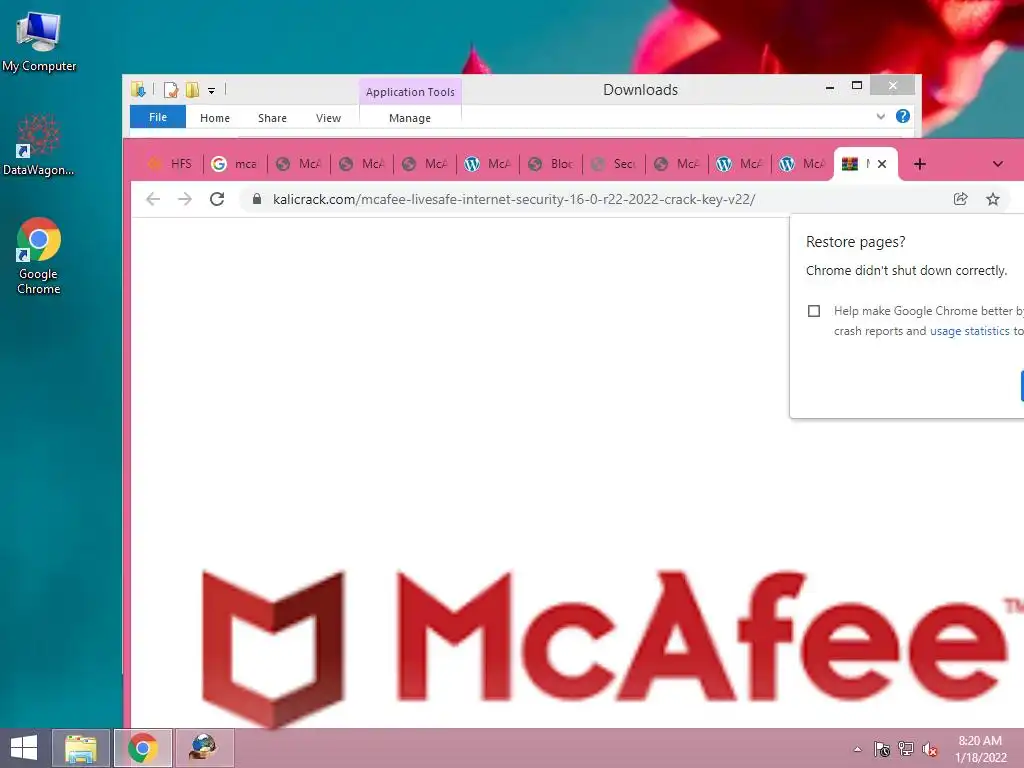The width and height of the screenshot is (1024, 768).
Task: Minimize the Downloads window
Action: point(829,86)
